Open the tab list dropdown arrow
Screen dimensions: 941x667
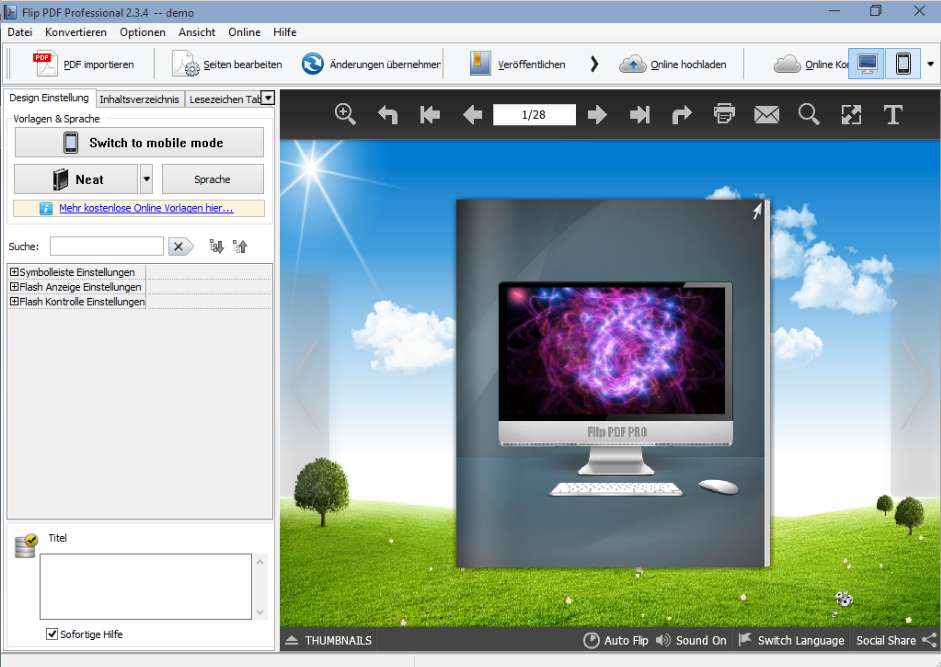268,98
